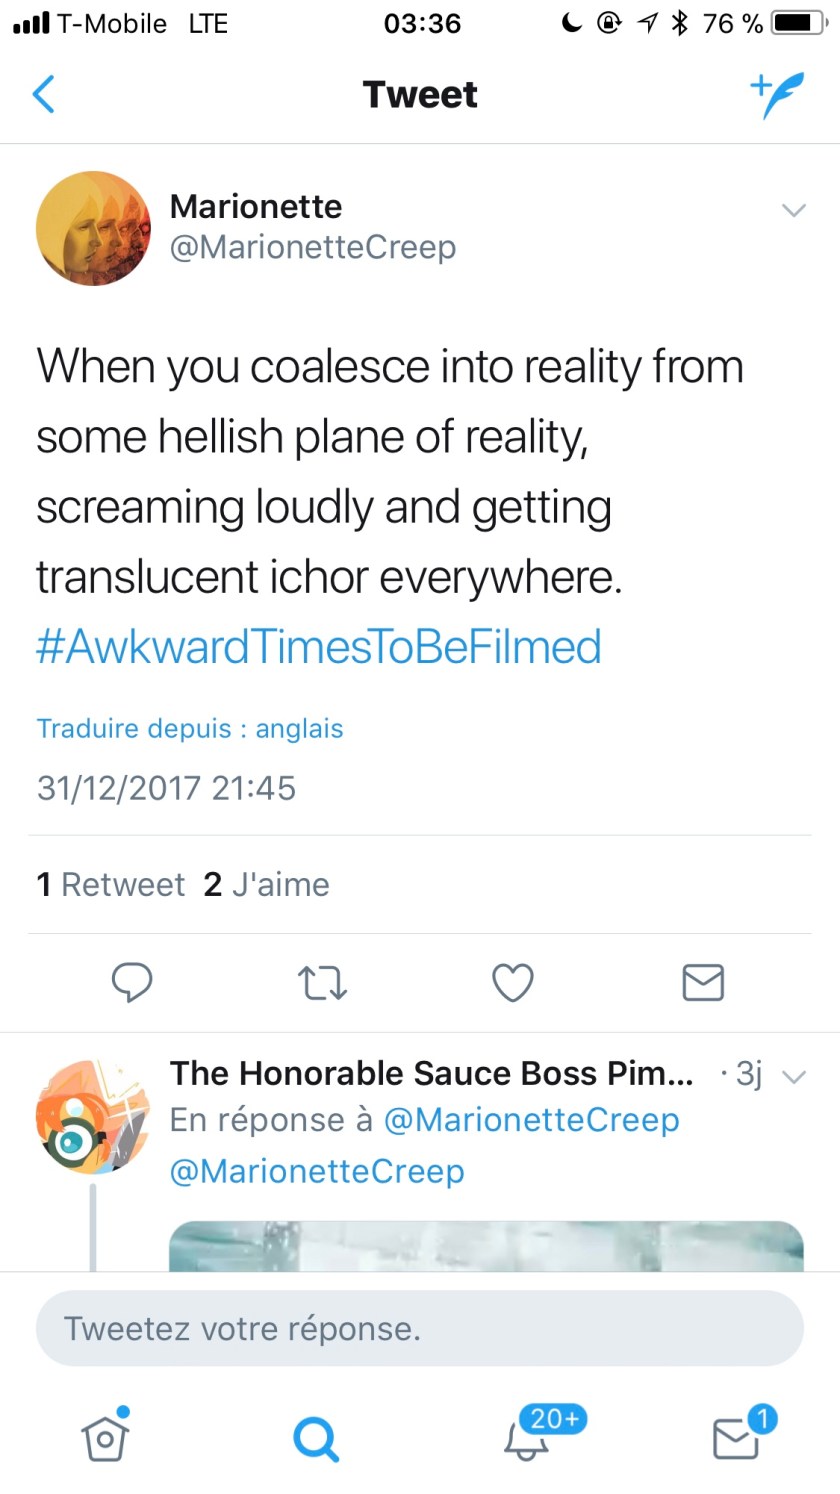
Task: Reply to Marionette's tweet via the speech bubble
Action: pyautogui.click(x=131, y=982)
